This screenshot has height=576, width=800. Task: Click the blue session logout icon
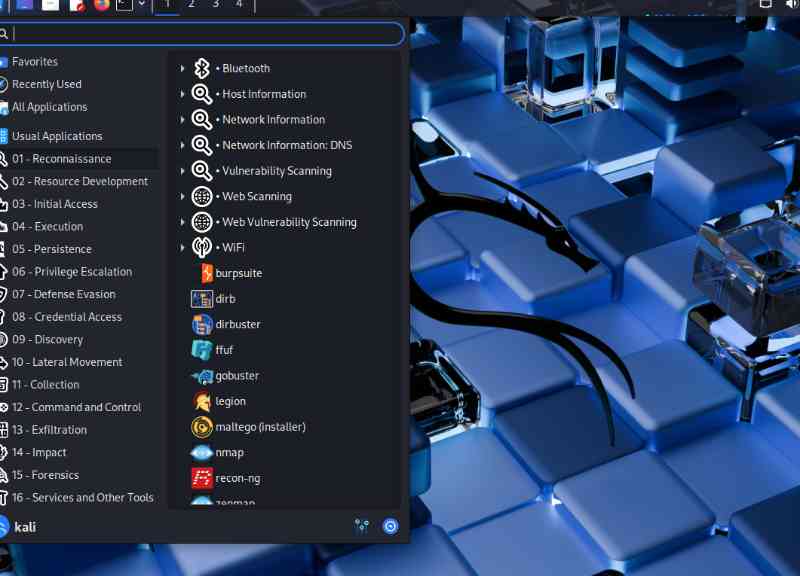[390, 526]
